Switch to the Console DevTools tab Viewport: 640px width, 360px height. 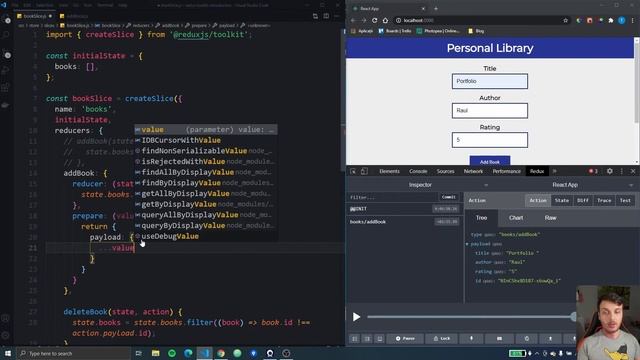click(418, 171)
